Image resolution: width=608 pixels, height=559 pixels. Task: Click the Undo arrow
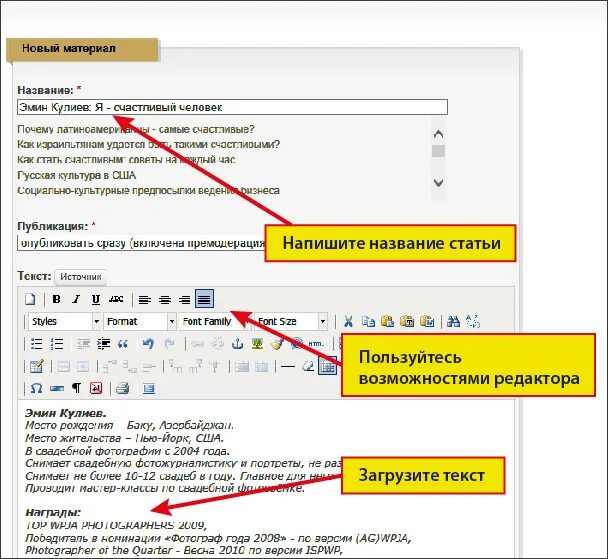[148, 344]
